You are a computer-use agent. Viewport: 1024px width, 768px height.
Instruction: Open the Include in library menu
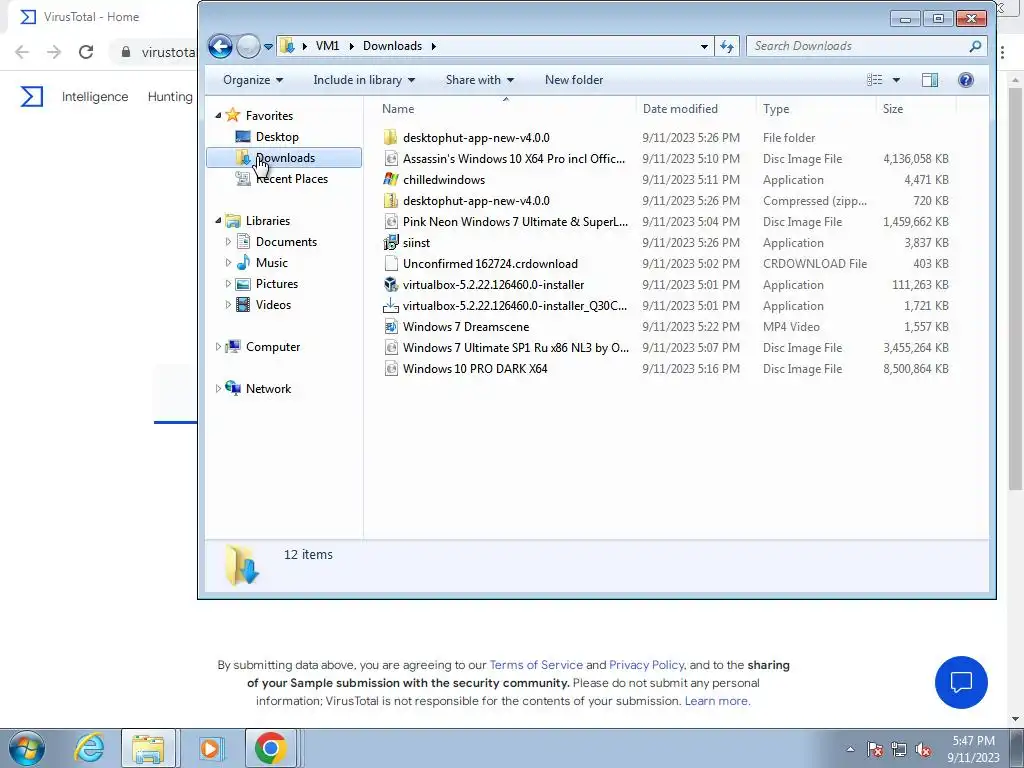tap(364, 80)
